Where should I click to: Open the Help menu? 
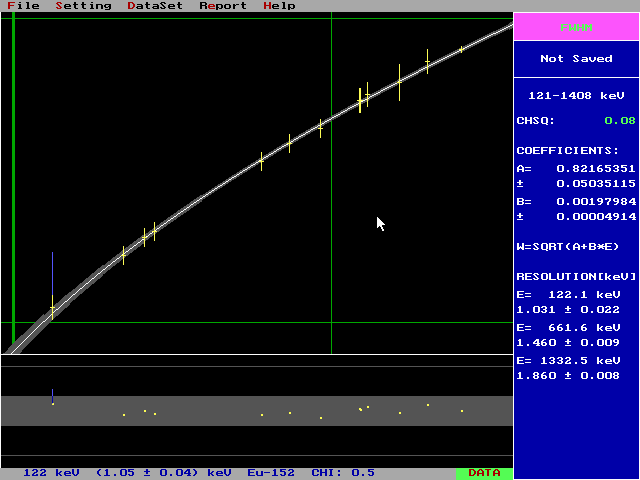[x=279, y=6]
